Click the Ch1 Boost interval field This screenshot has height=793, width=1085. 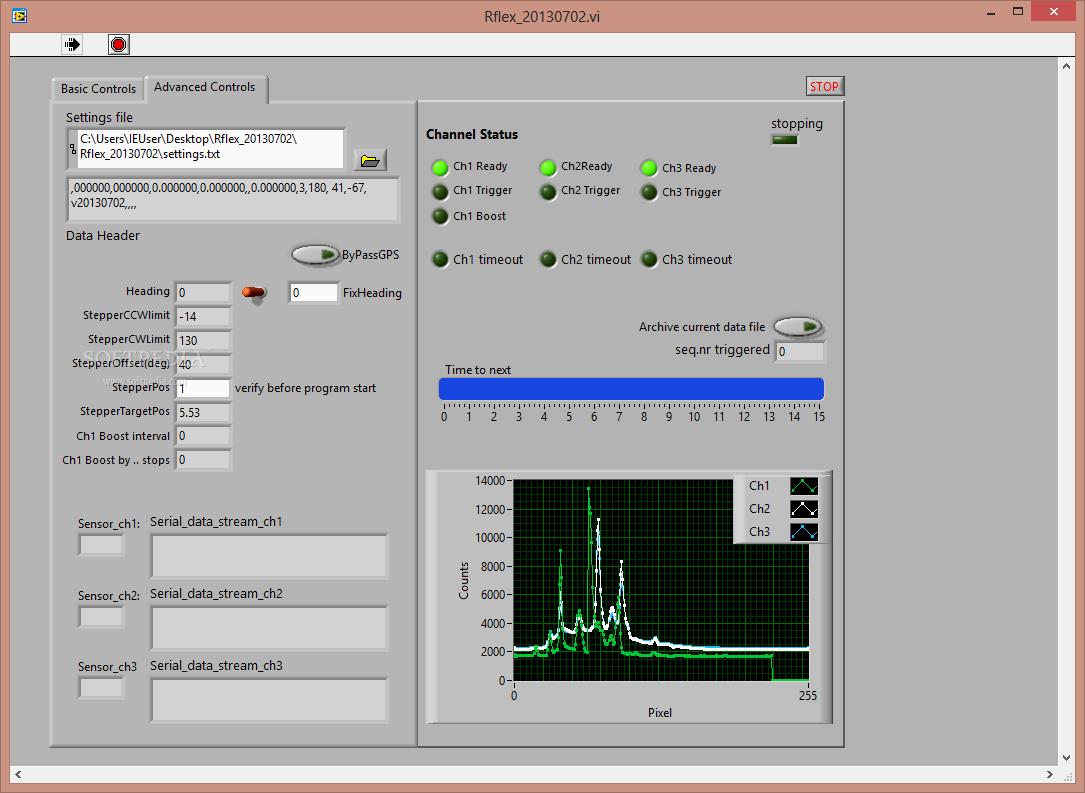(203, 436)
